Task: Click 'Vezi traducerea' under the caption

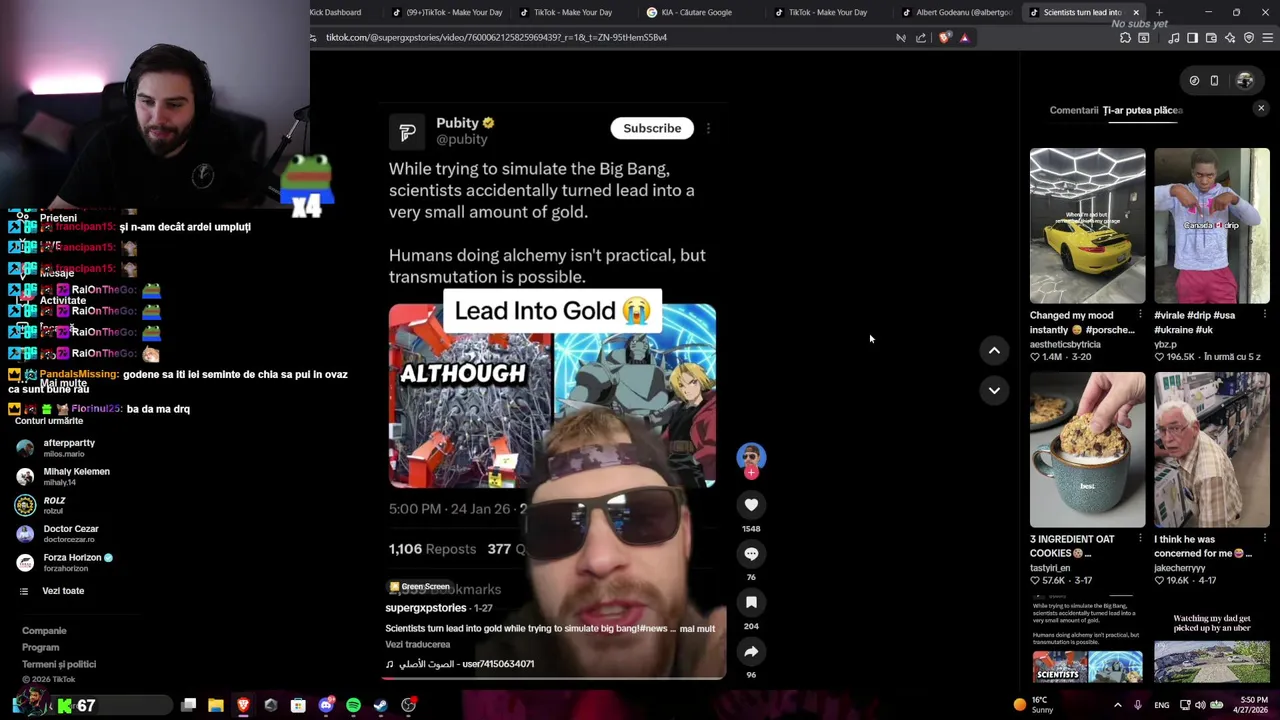Action: pos(418,645)
